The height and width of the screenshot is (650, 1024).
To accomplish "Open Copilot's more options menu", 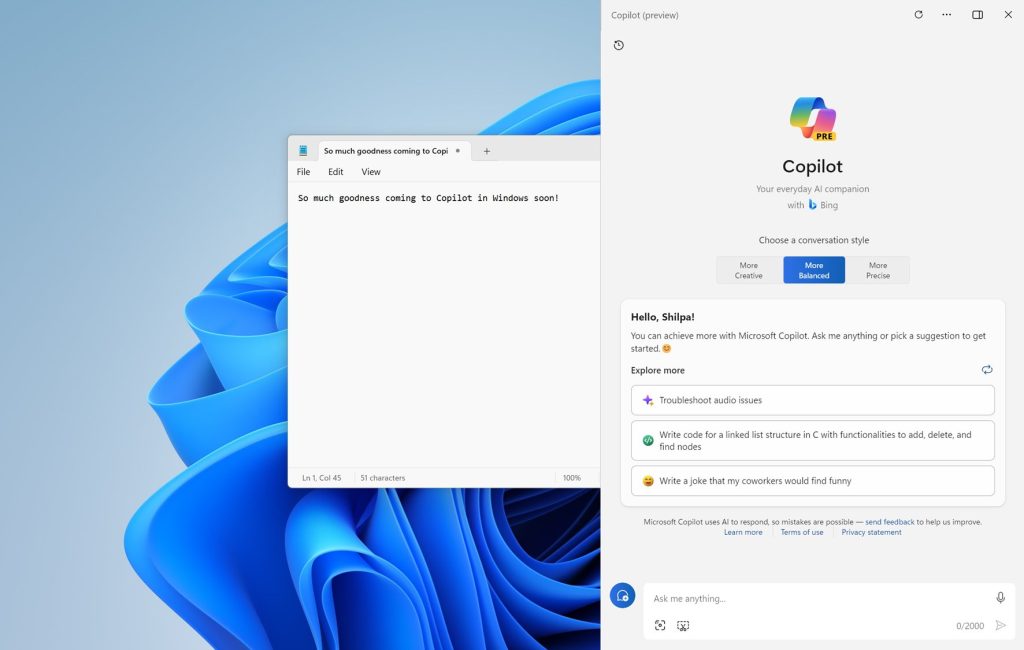I will pyautogui.click(x=946, y=15).
